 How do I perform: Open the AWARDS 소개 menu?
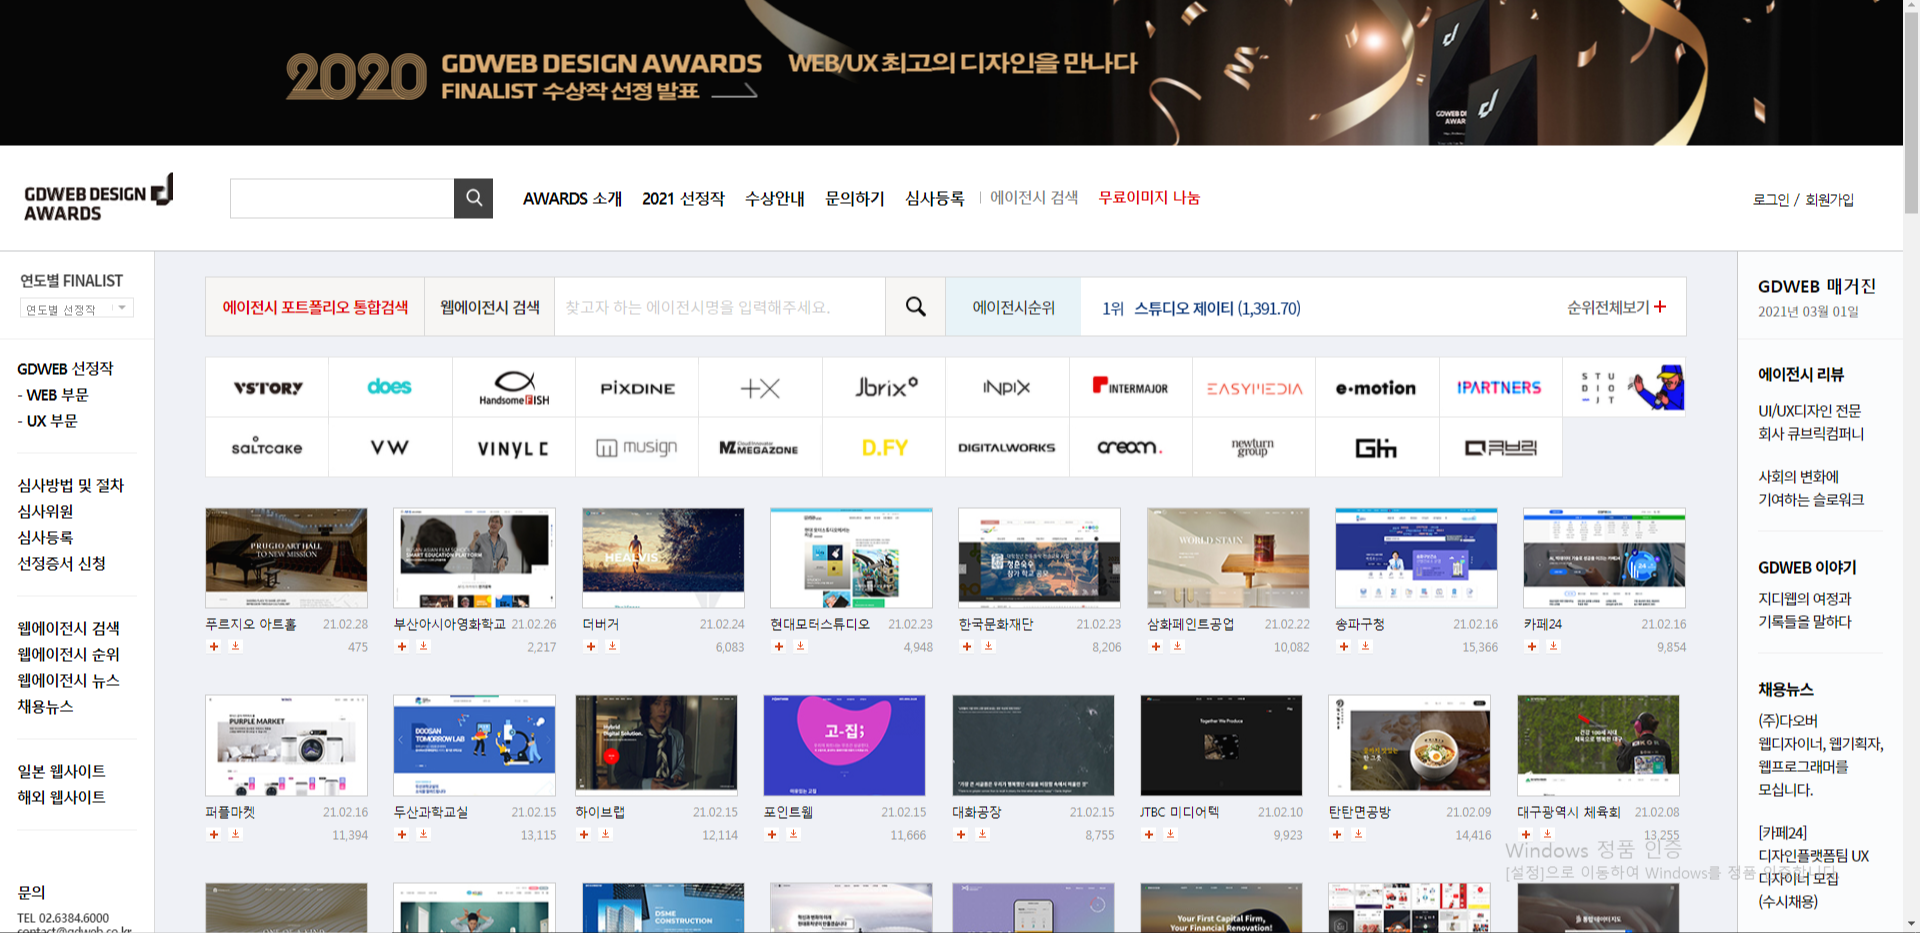(572, 198)
